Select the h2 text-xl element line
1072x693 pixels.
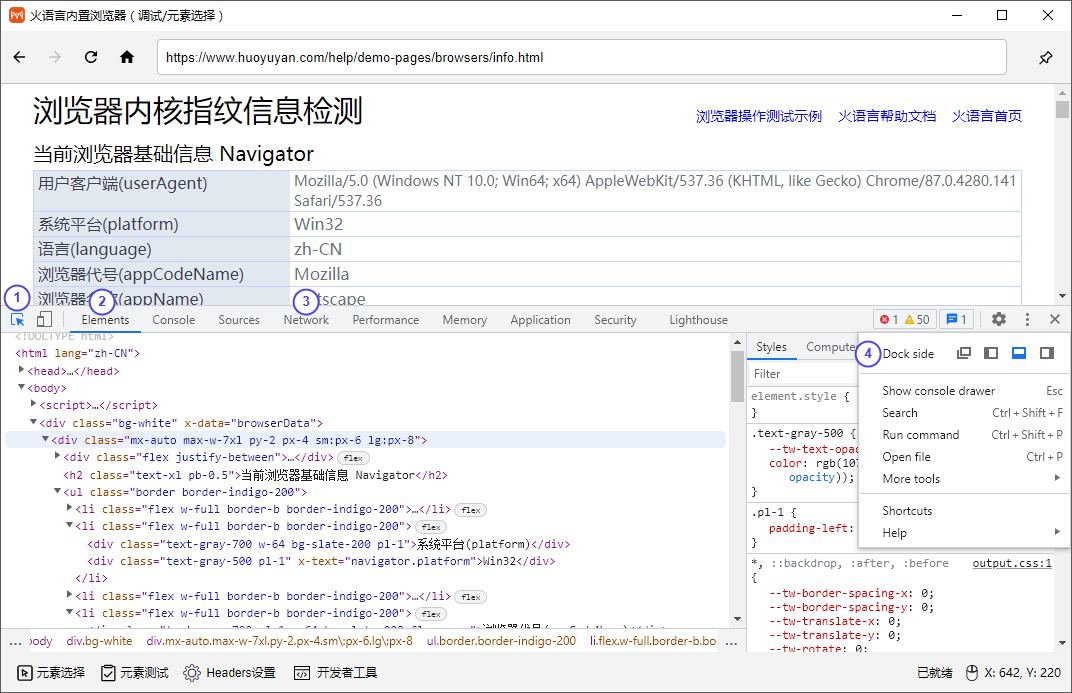click(256, 475)
